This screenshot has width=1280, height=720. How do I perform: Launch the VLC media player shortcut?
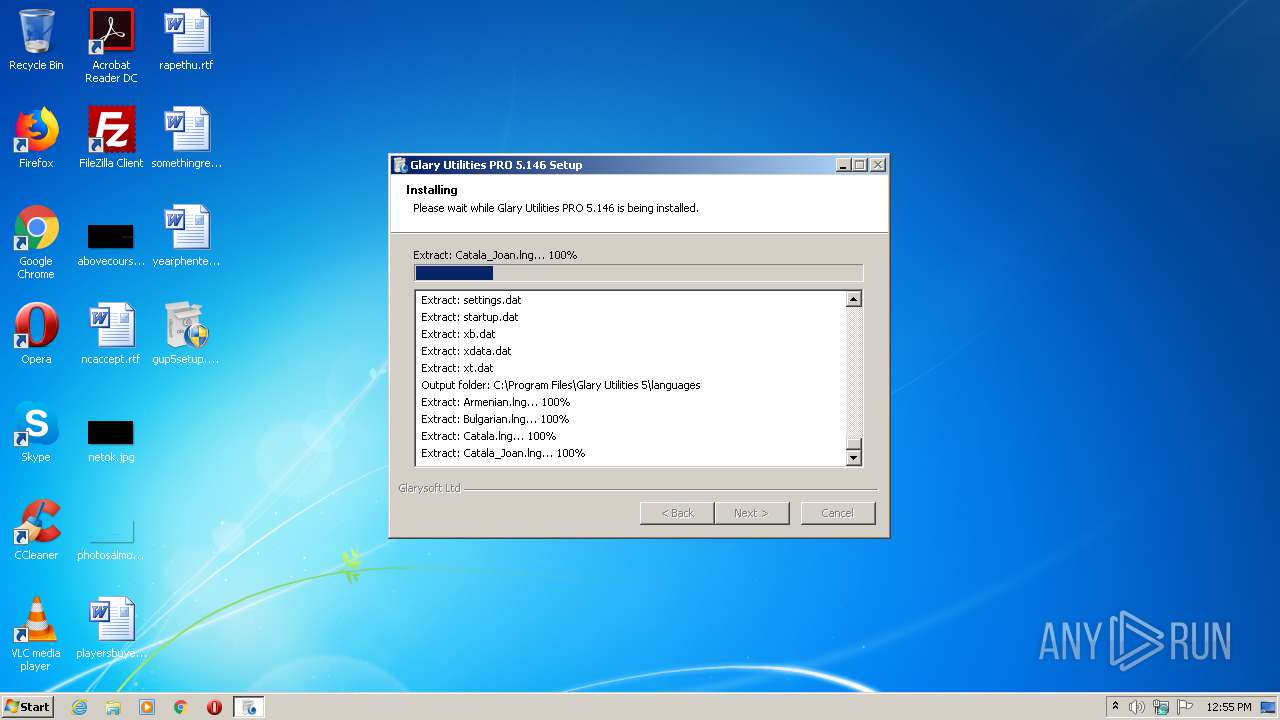coord(36,634)
